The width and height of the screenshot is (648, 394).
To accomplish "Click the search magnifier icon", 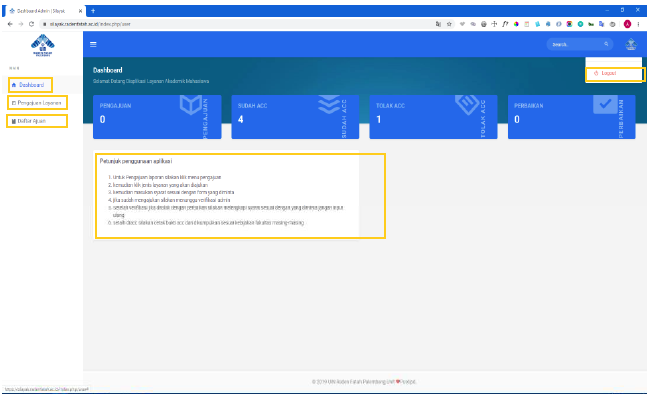I will 606,44.
